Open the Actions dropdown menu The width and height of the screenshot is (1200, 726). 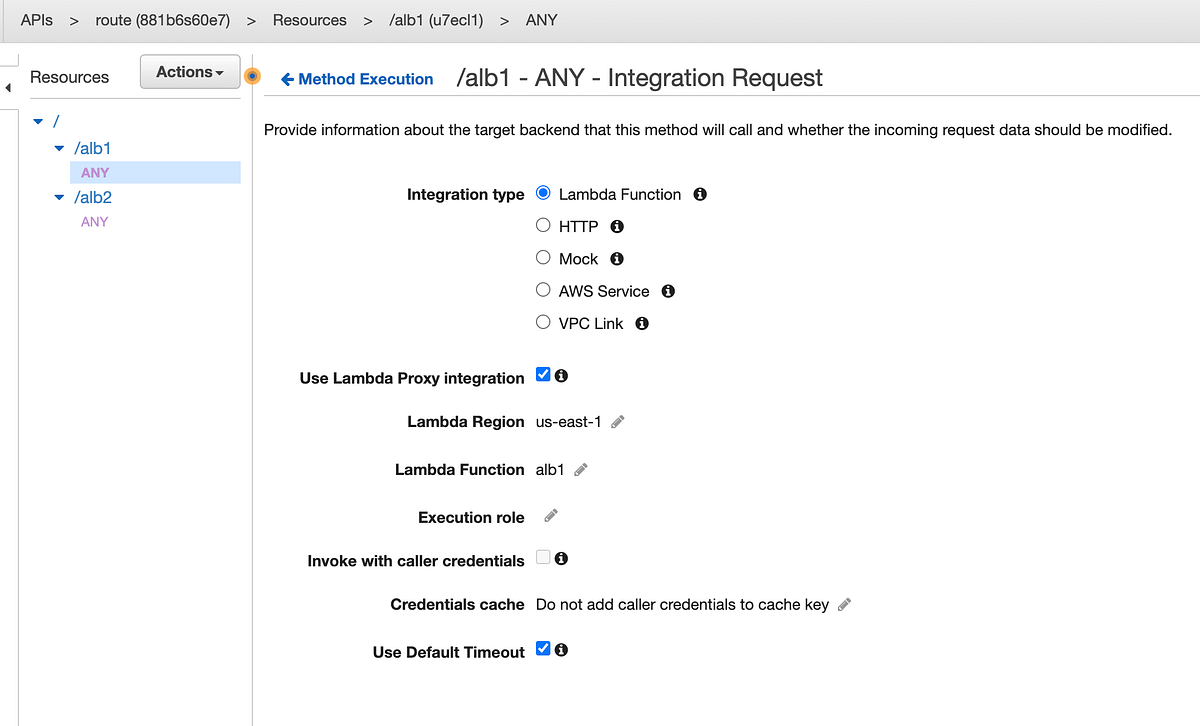(189, 72)
